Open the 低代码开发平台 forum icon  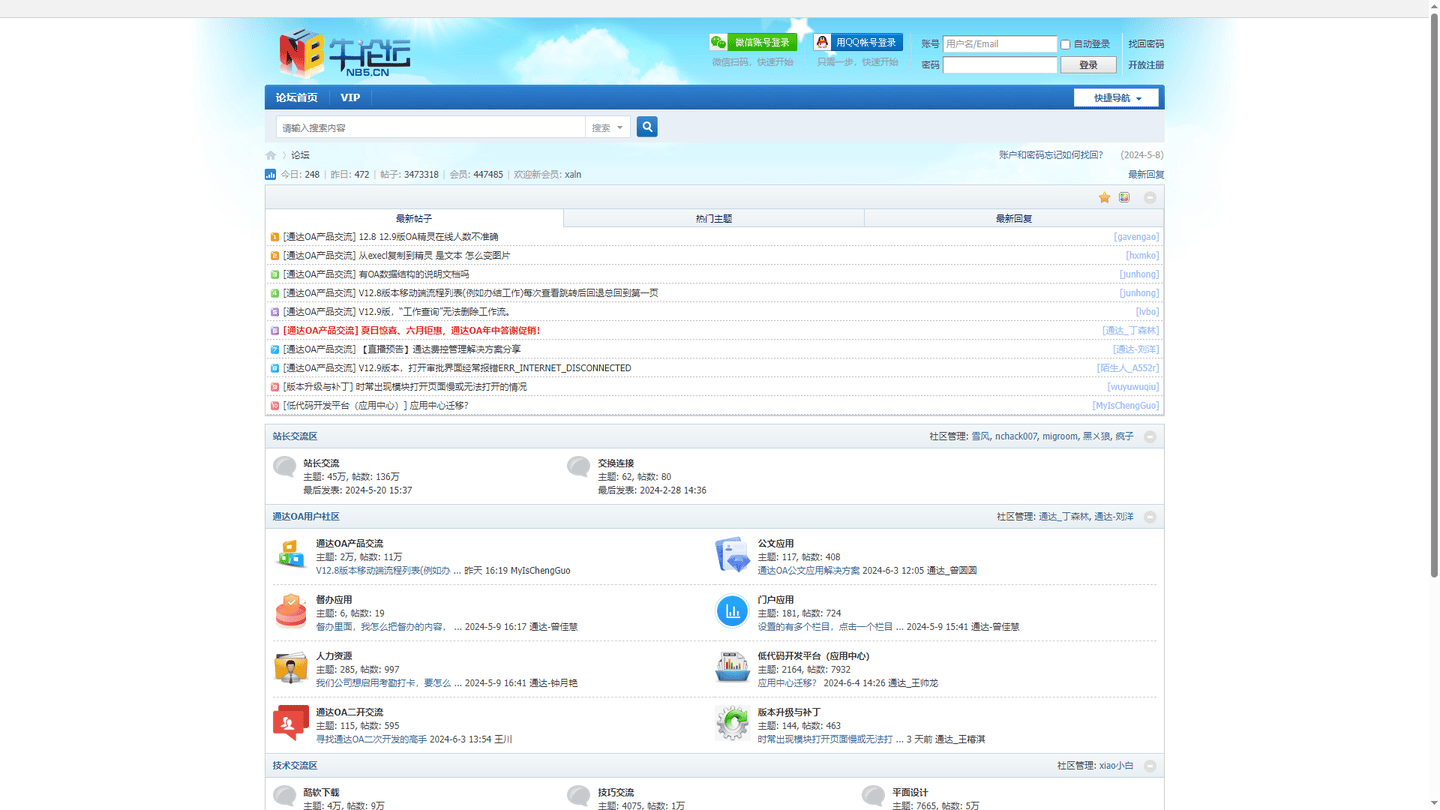[x=733, y=667]
